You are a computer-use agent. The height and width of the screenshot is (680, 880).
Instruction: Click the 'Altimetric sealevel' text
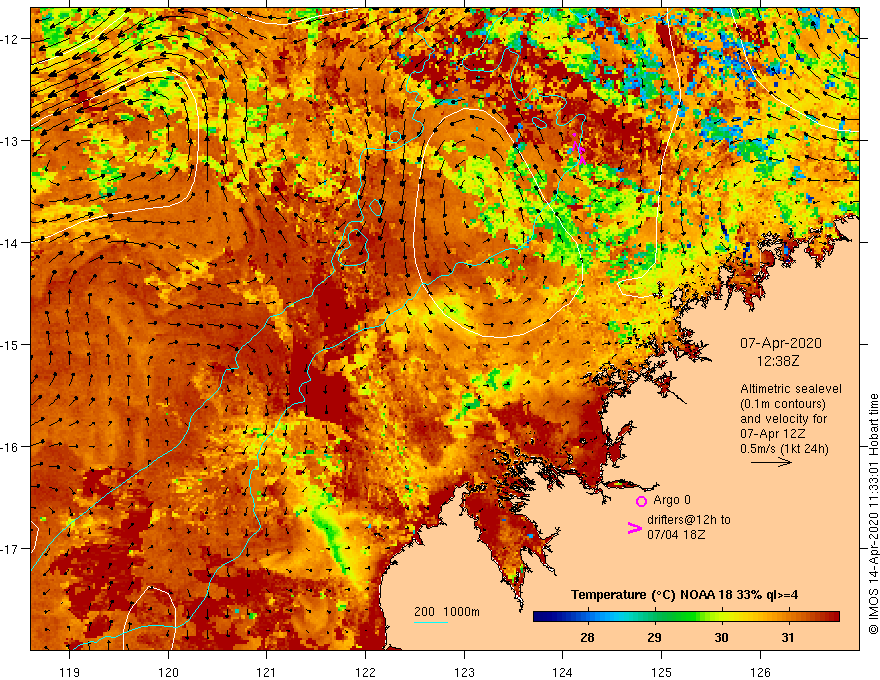pyautogui.click(x=791, y=389)
